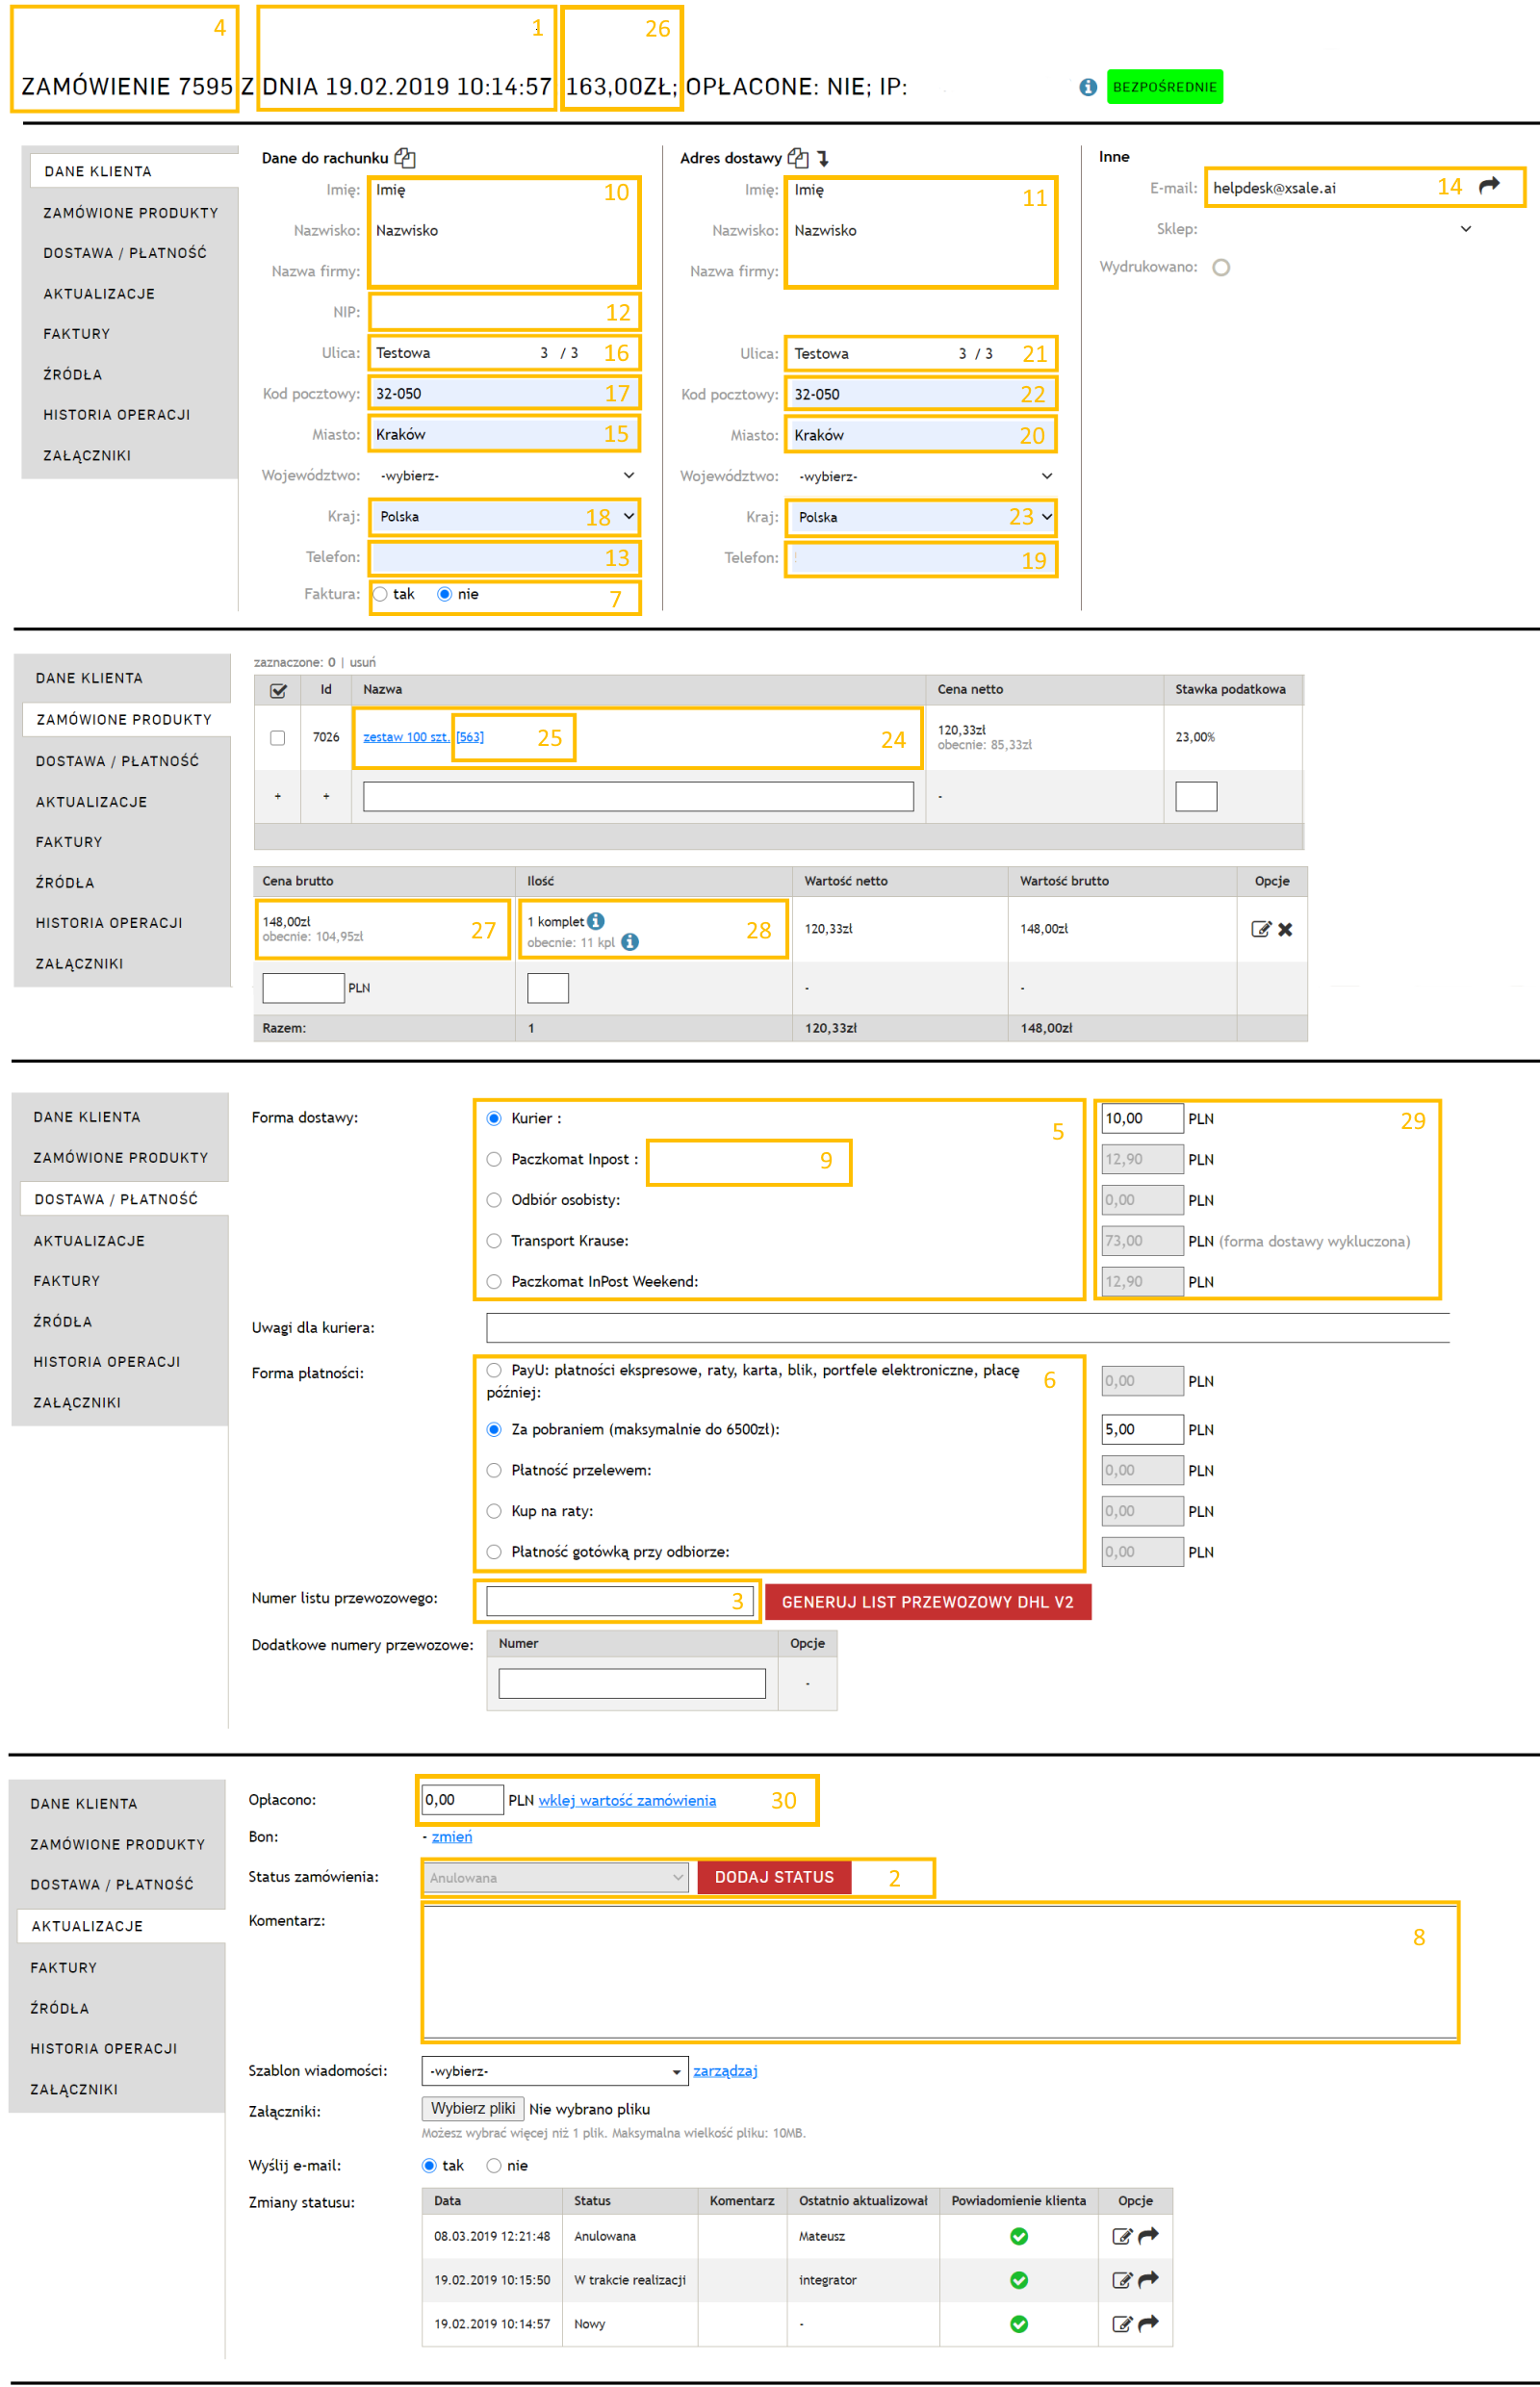Click the resend arrow for the Anulowana status row

point(1148,2235)
